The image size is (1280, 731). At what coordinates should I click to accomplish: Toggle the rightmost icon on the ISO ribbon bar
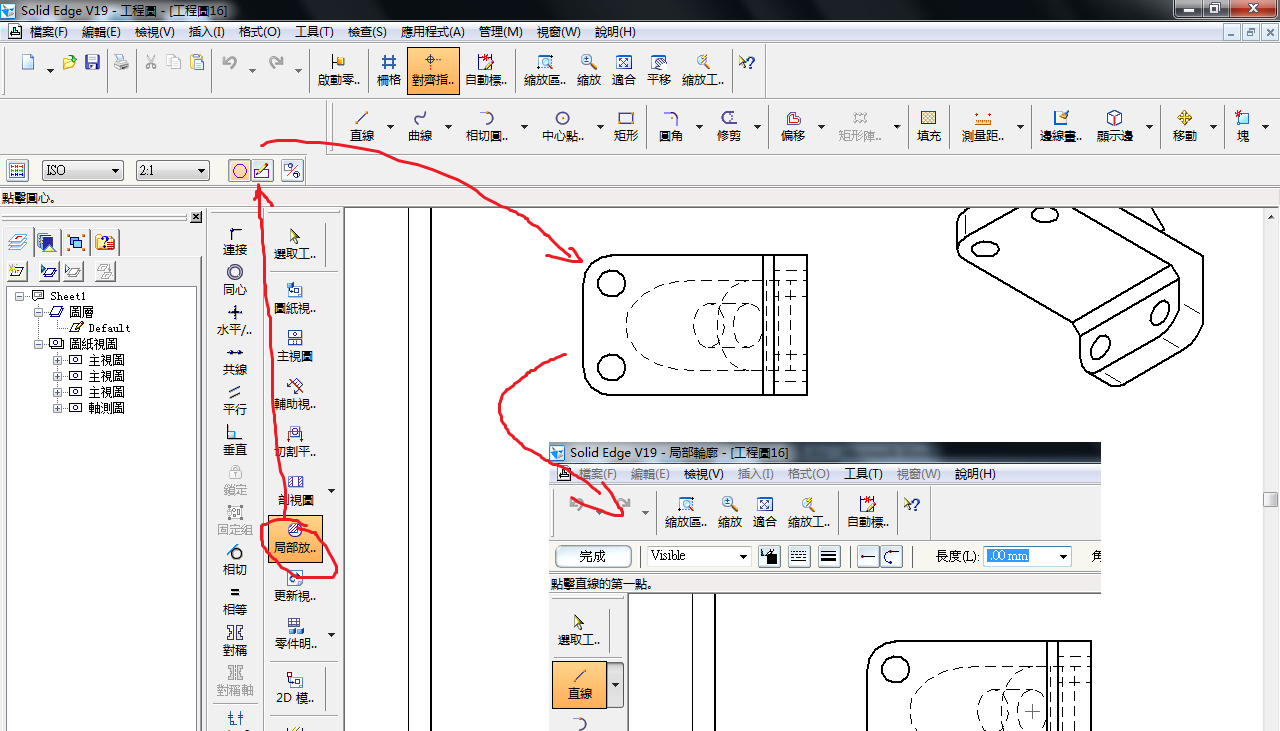[x=292, y=171]
